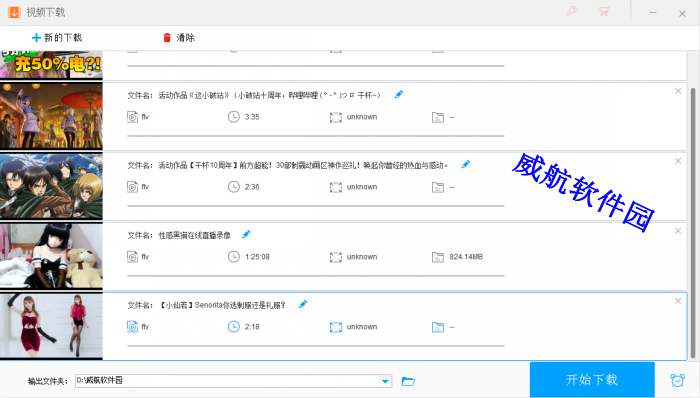
Task: Click the output folder path field
Action: coord(227,381)
